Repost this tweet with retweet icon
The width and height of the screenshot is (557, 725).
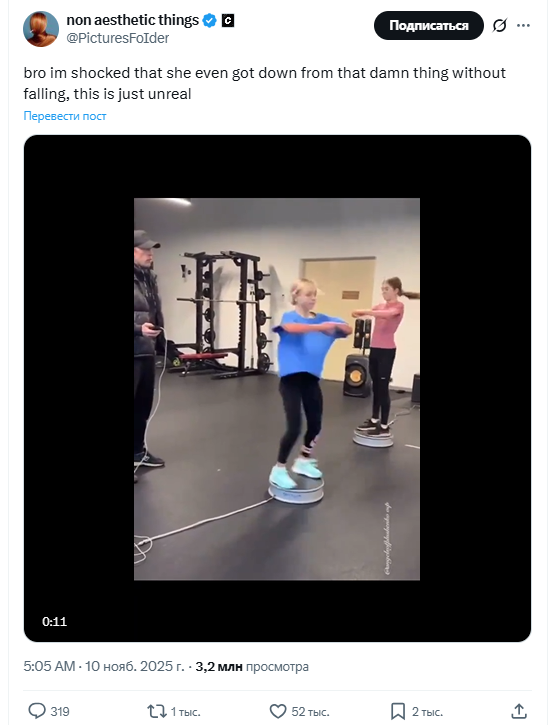pos(157,711)
